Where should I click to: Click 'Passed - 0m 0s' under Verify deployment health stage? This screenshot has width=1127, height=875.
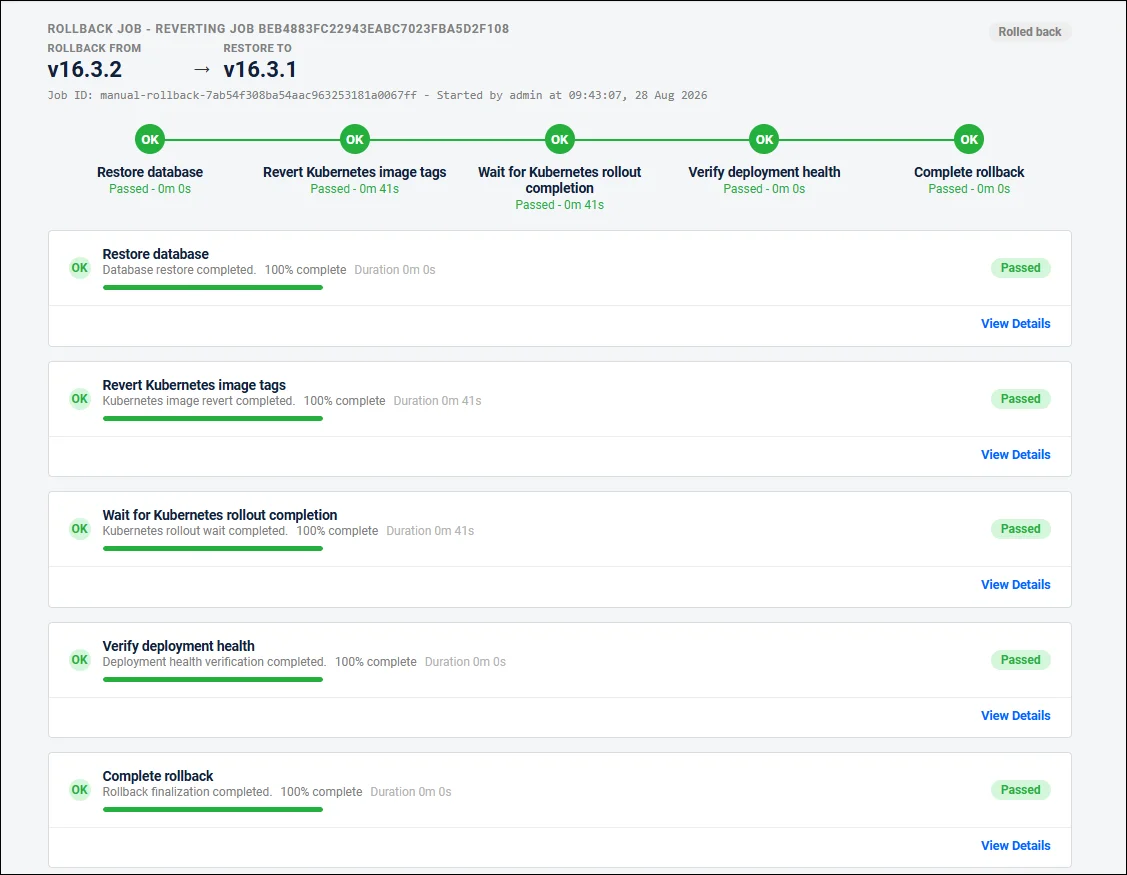point(764,189)
